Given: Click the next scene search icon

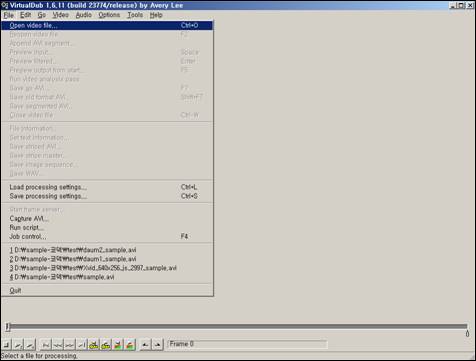Looking at the screenshot, I should point(130,344).
